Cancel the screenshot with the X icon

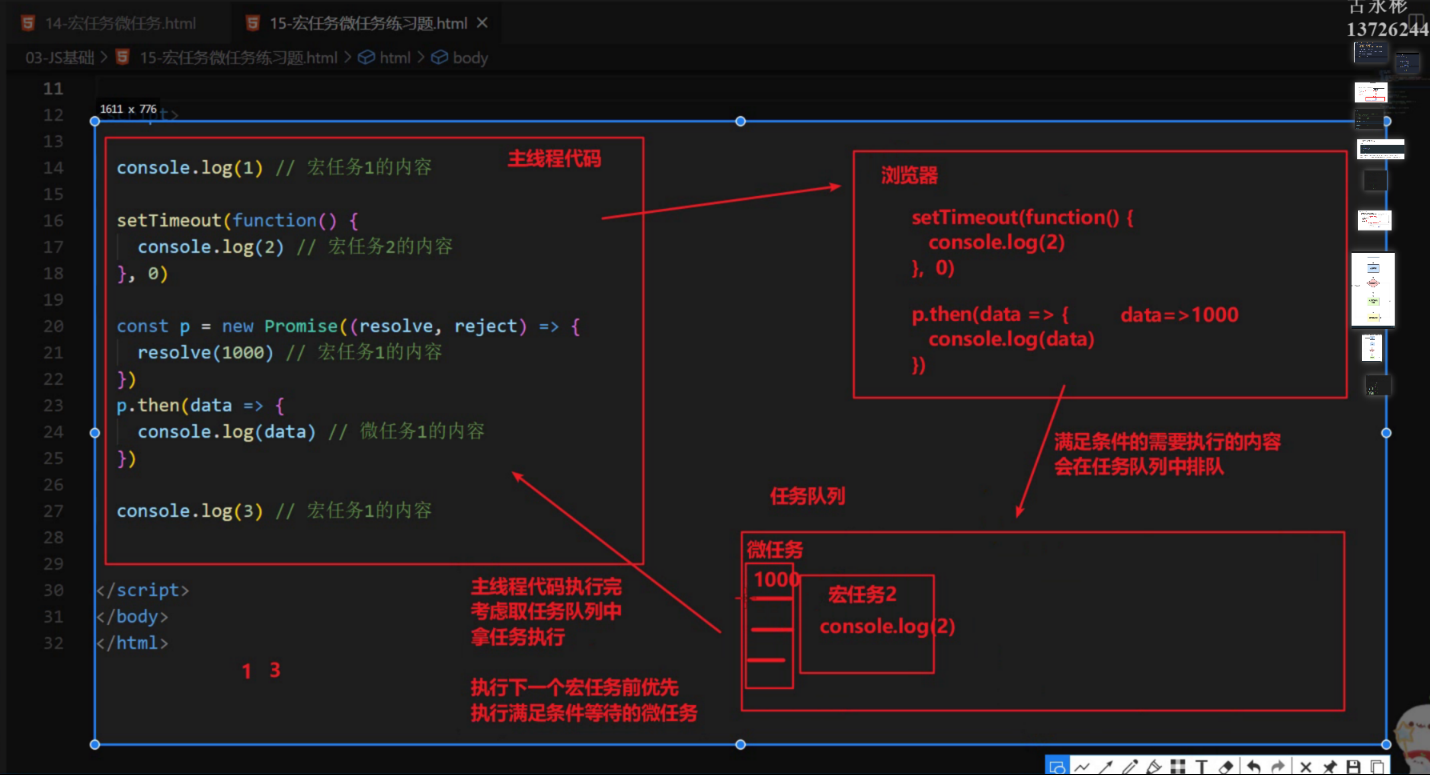pyautogui.click(x=1306, y=767)
